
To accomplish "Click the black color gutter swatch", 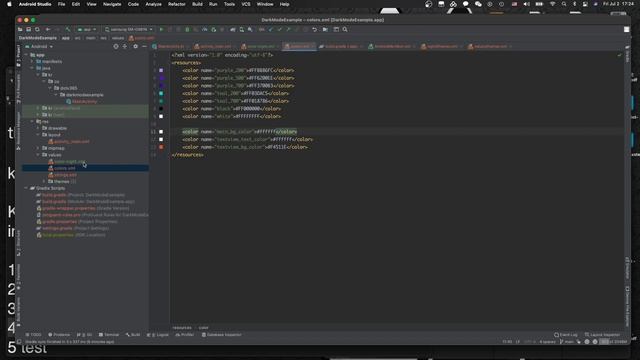I will [x=161, y=109].
